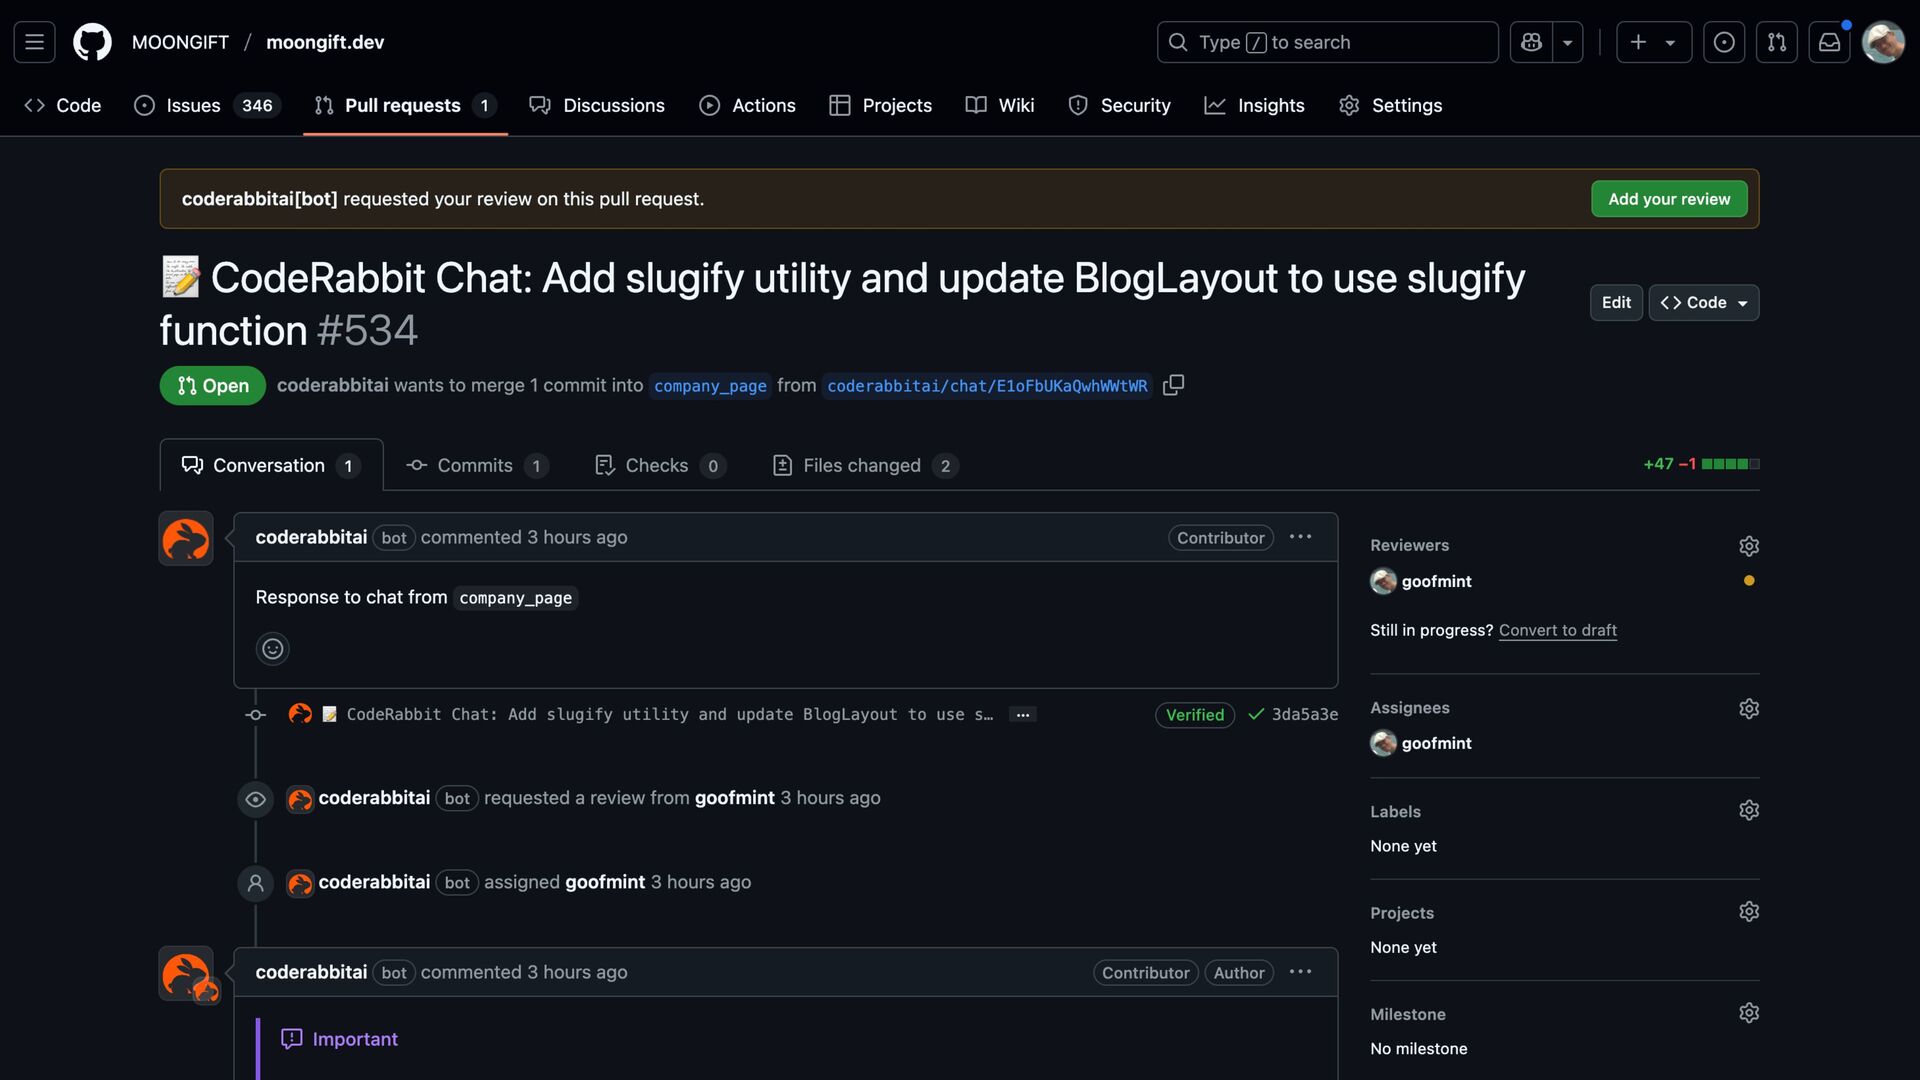Screen dimensions: 1920x1080
Task: Open the notifications inbox icon
Action: click(1829, 42)
